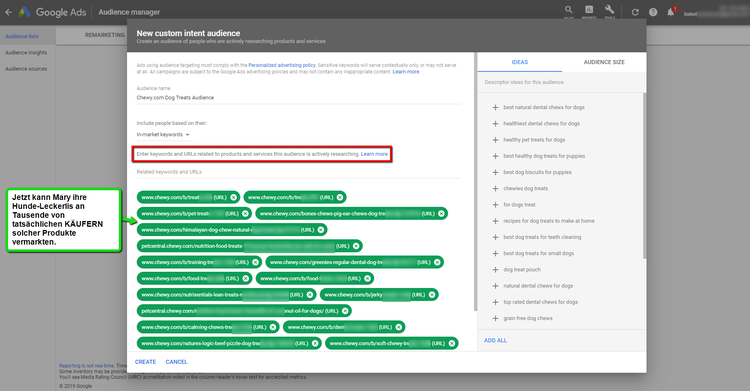Open the Remarketing tab behind dialog
The height and width of the screenshot is (391, 750).
[x=105, y=35]
